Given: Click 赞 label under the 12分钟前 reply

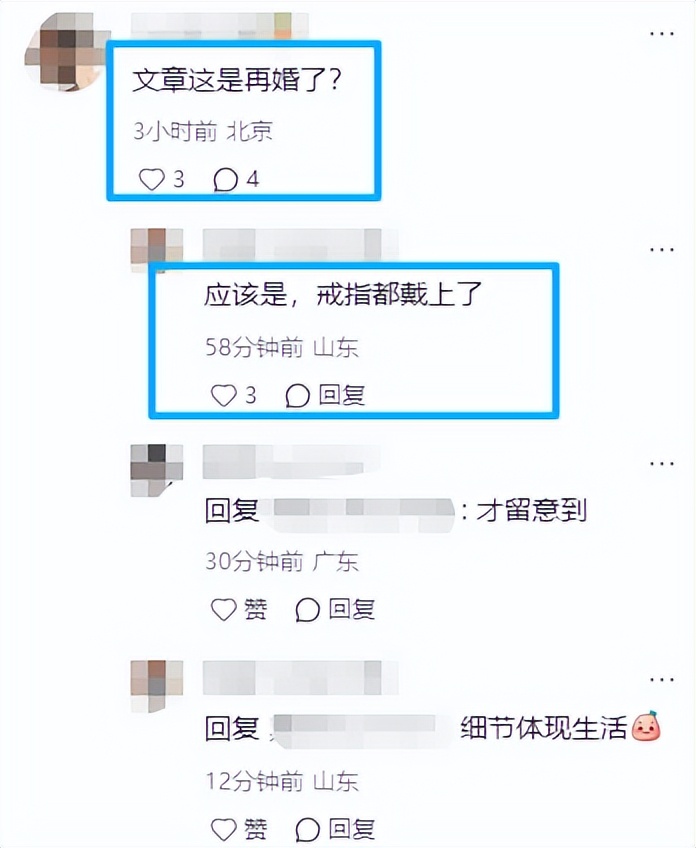Looking at the screenshot, I should (255, 829).
